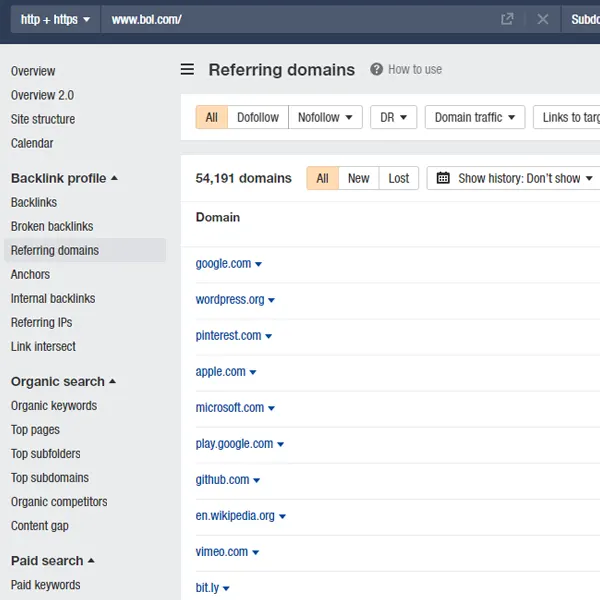The image size is (600, 600).
Task: Open the DR filter dropdown
Action: 393,117
